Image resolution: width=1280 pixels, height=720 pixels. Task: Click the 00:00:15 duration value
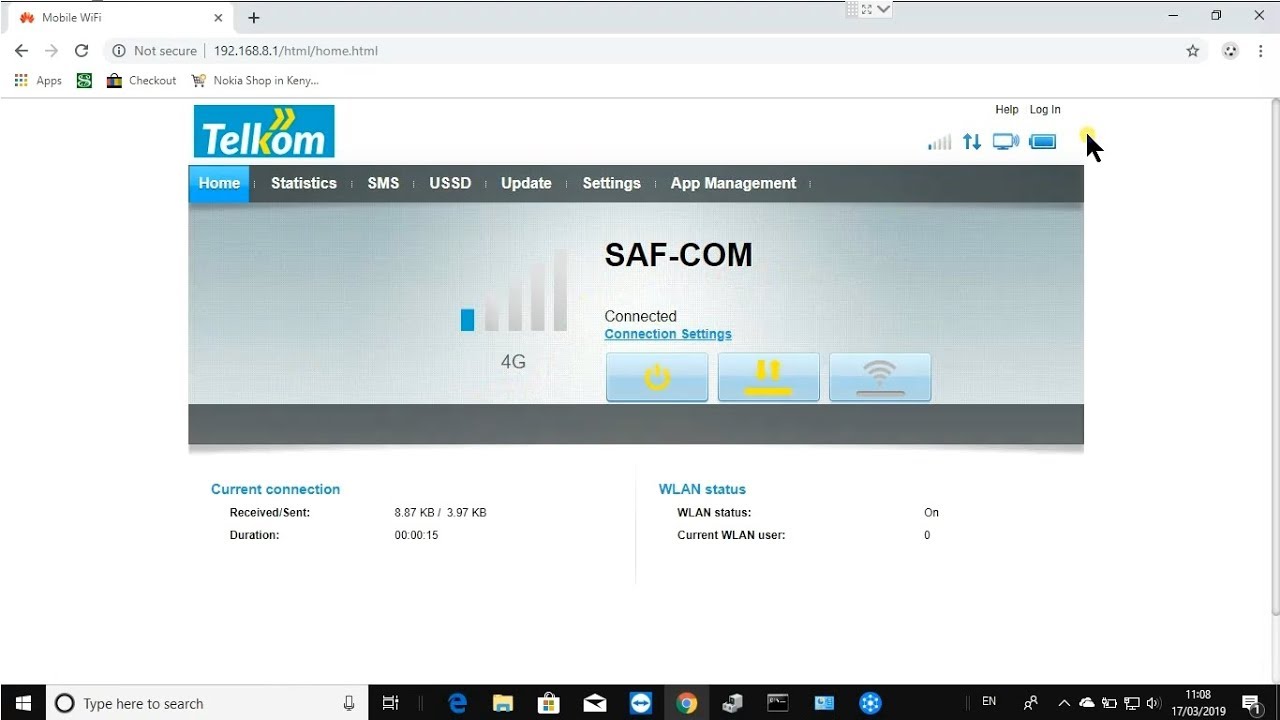[x=416, y=535]
